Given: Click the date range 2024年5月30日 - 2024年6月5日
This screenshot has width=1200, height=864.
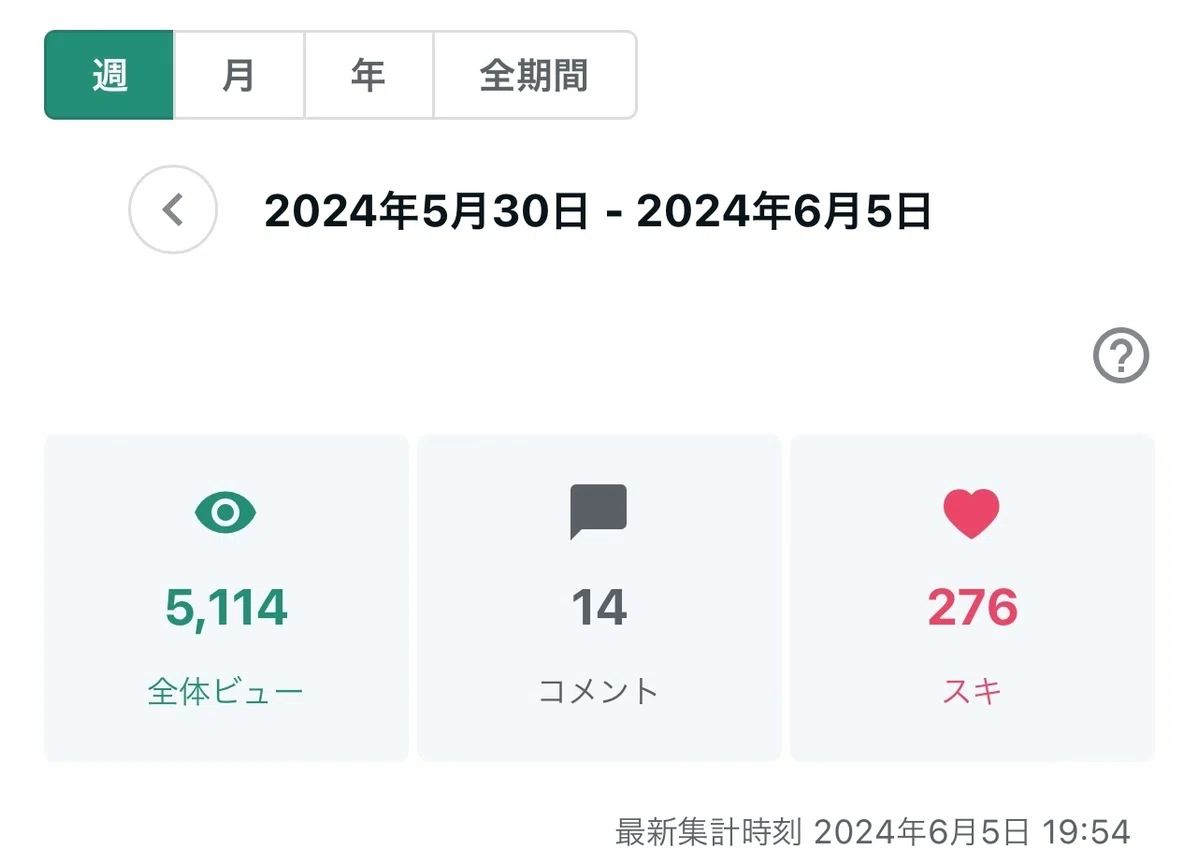Looking at the screenshot, I should pyautogui.click(x=598, y=211).
